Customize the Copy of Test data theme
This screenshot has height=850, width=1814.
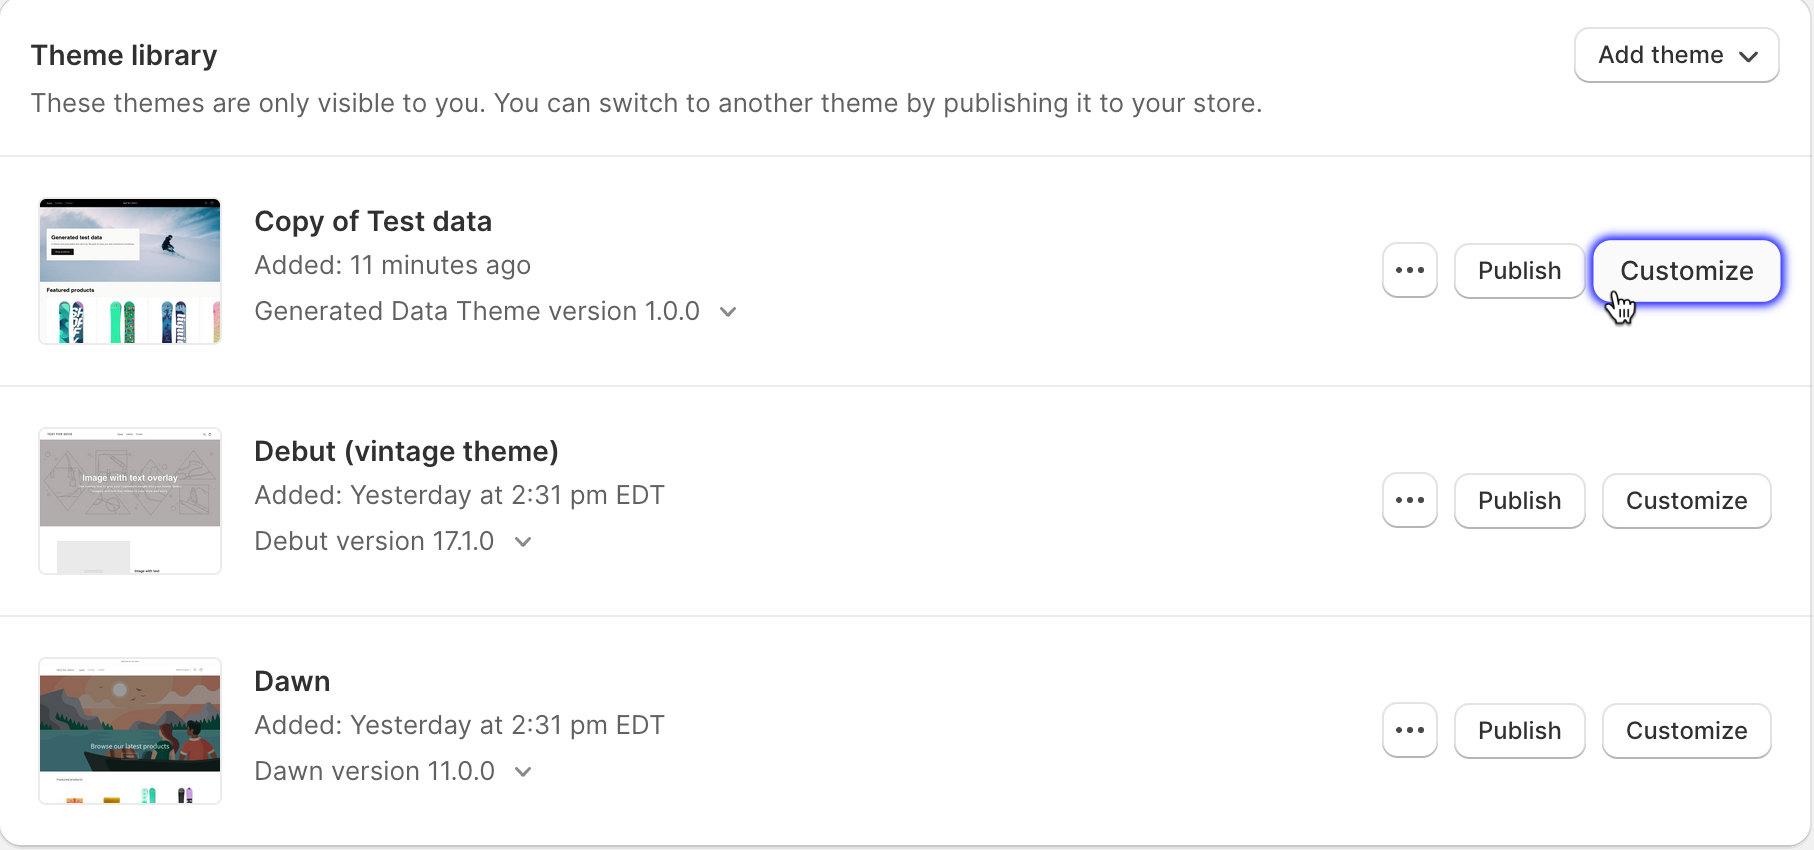tap(1686, 270)
